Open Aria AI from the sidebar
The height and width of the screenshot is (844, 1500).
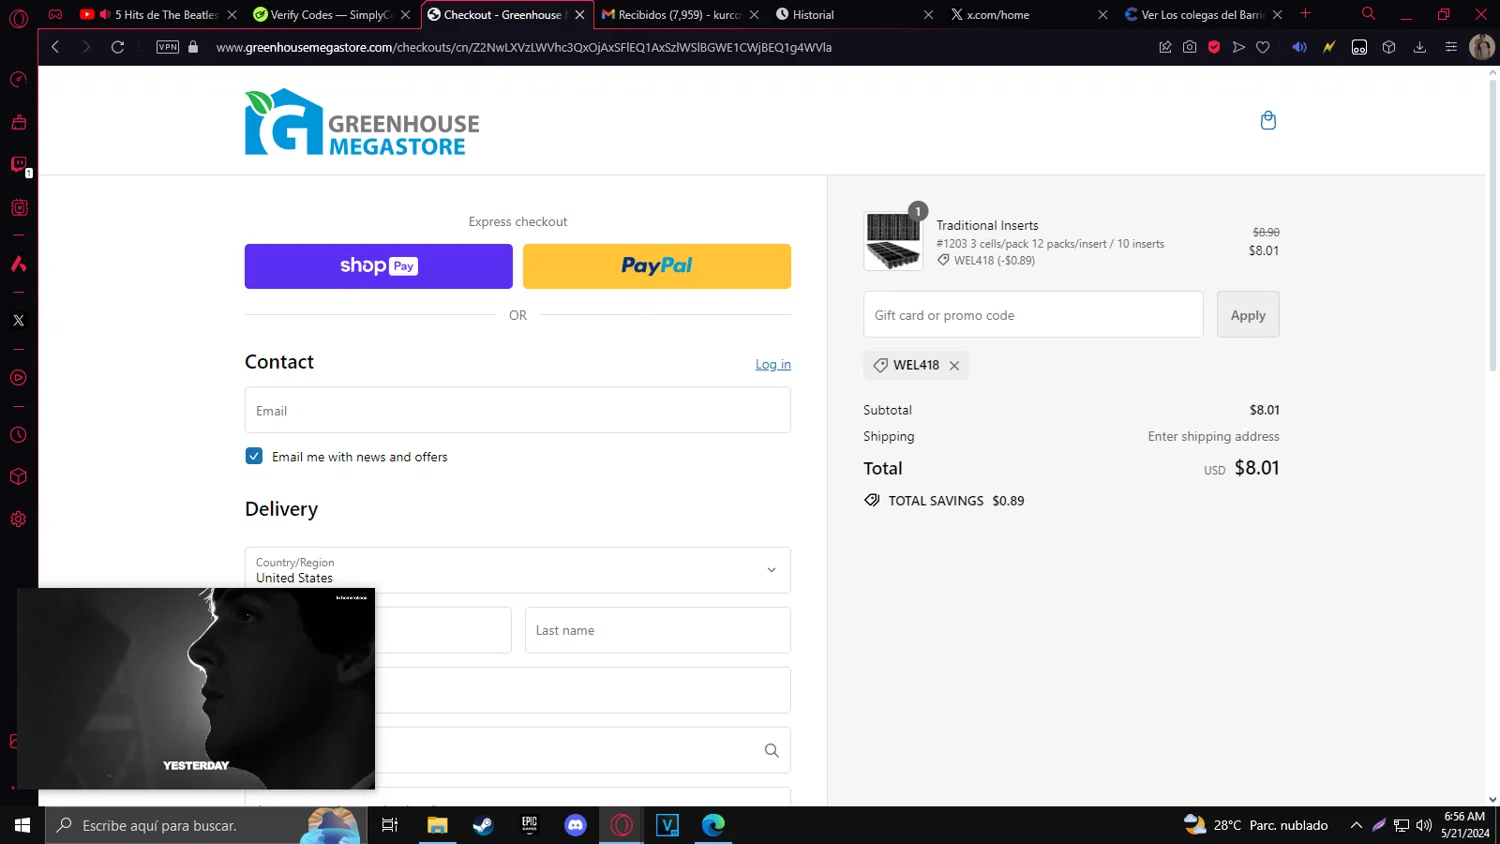click(18, 264)
